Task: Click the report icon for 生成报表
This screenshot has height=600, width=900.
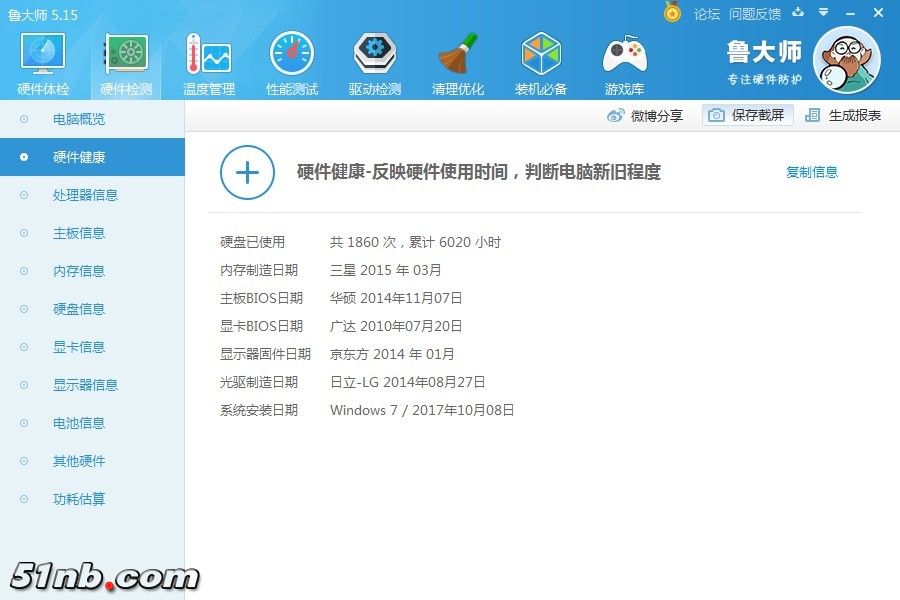Action: click(812, 115)
